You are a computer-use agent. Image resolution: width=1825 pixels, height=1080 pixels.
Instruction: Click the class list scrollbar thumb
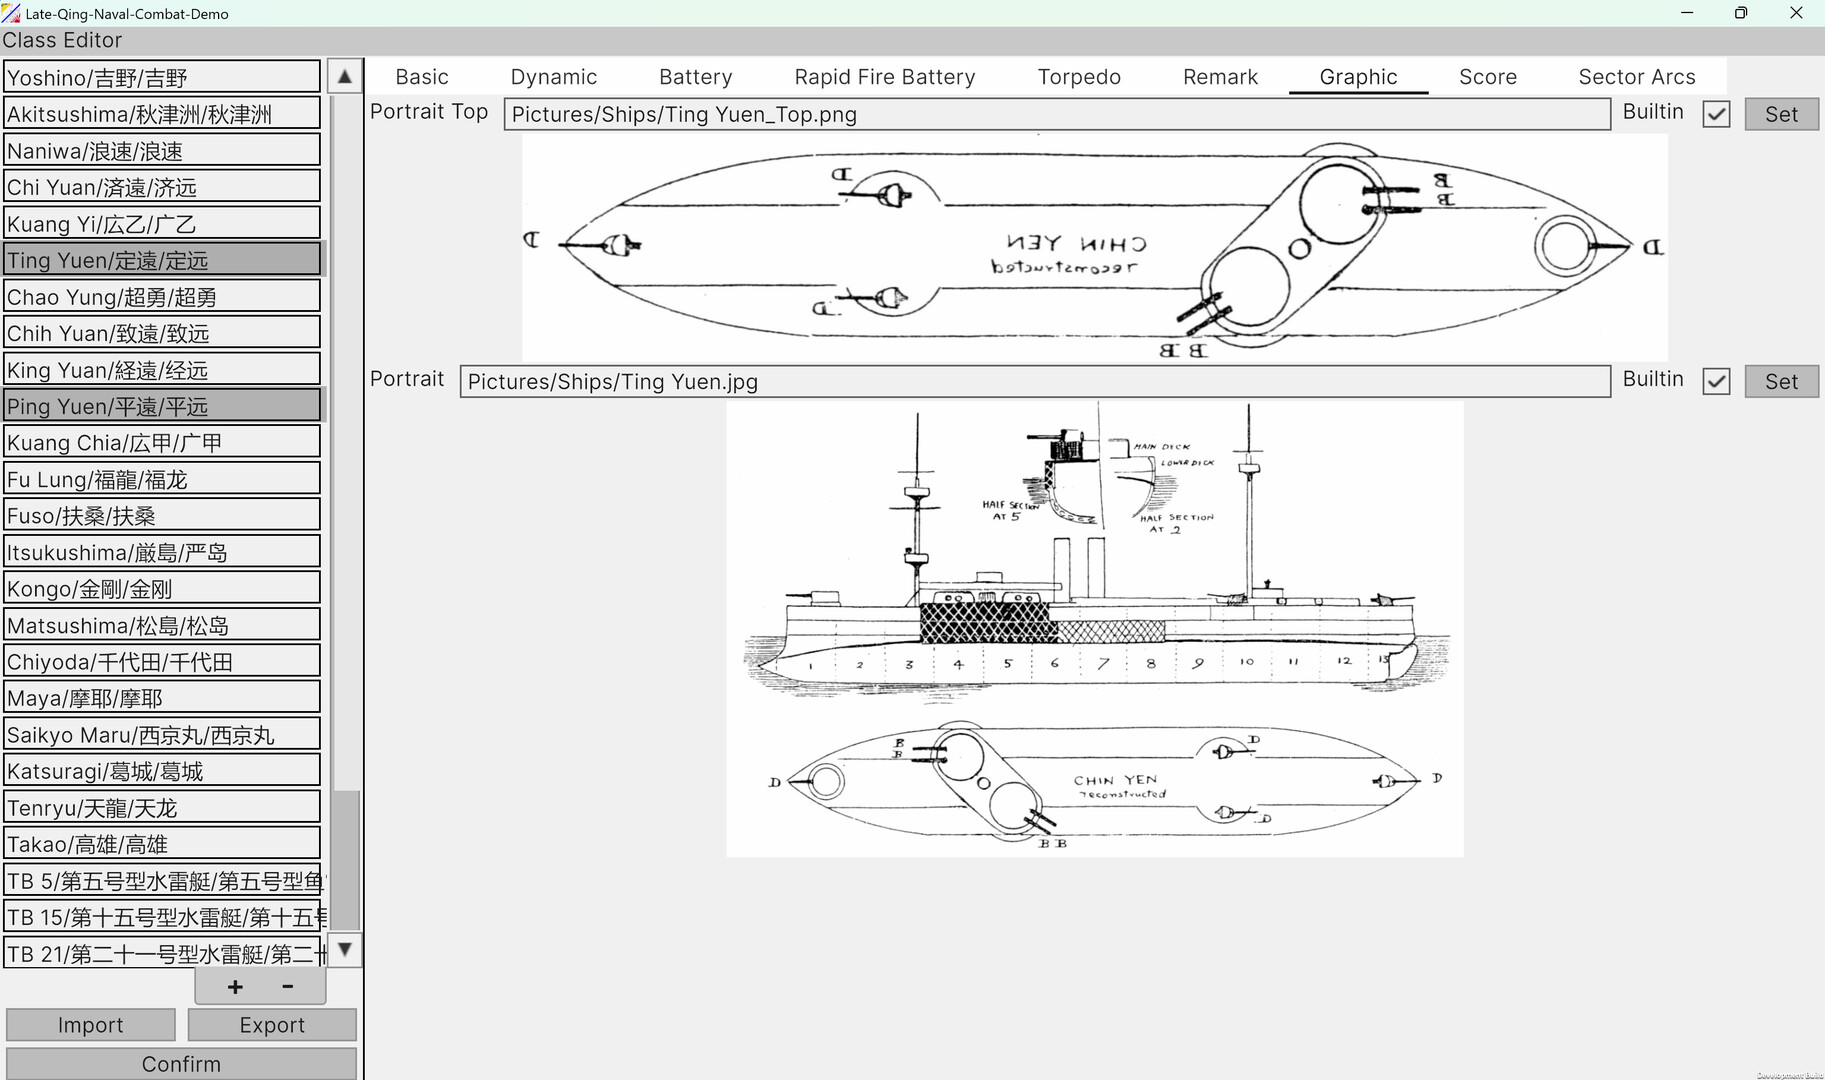(345, 859)
